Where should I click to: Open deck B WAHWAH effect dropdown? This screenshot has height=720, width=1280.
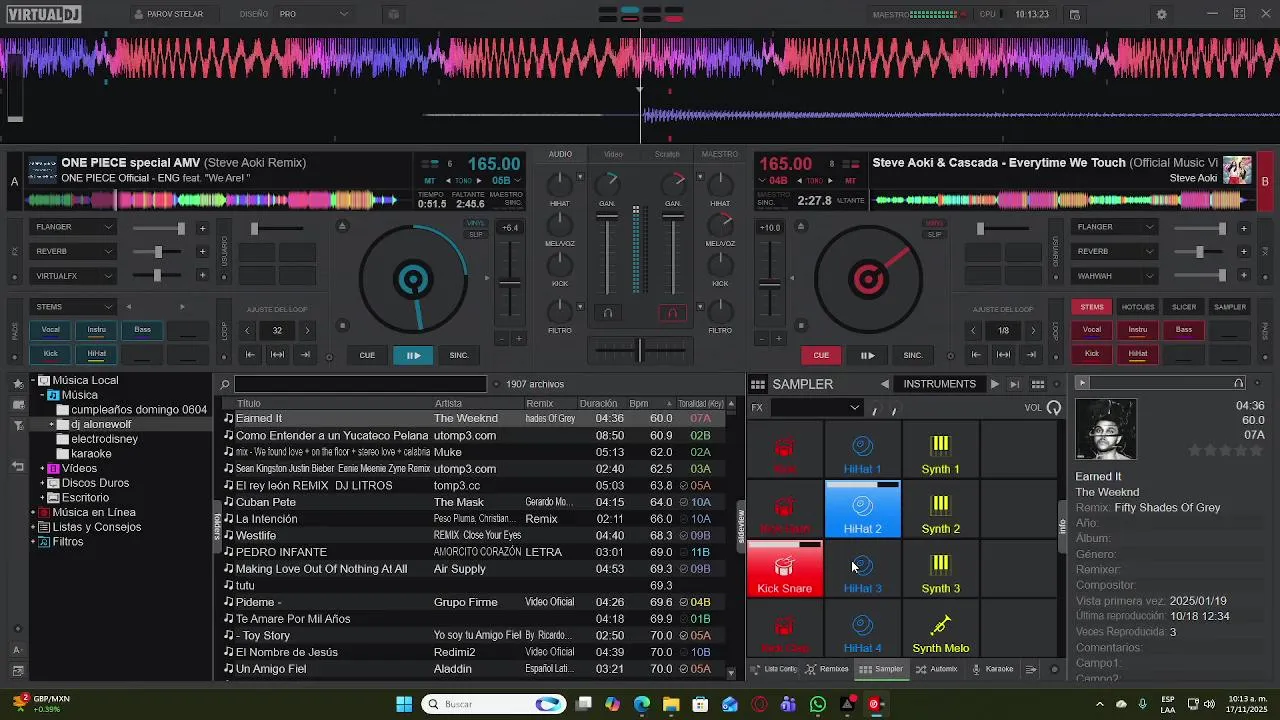pos(1114,276)
